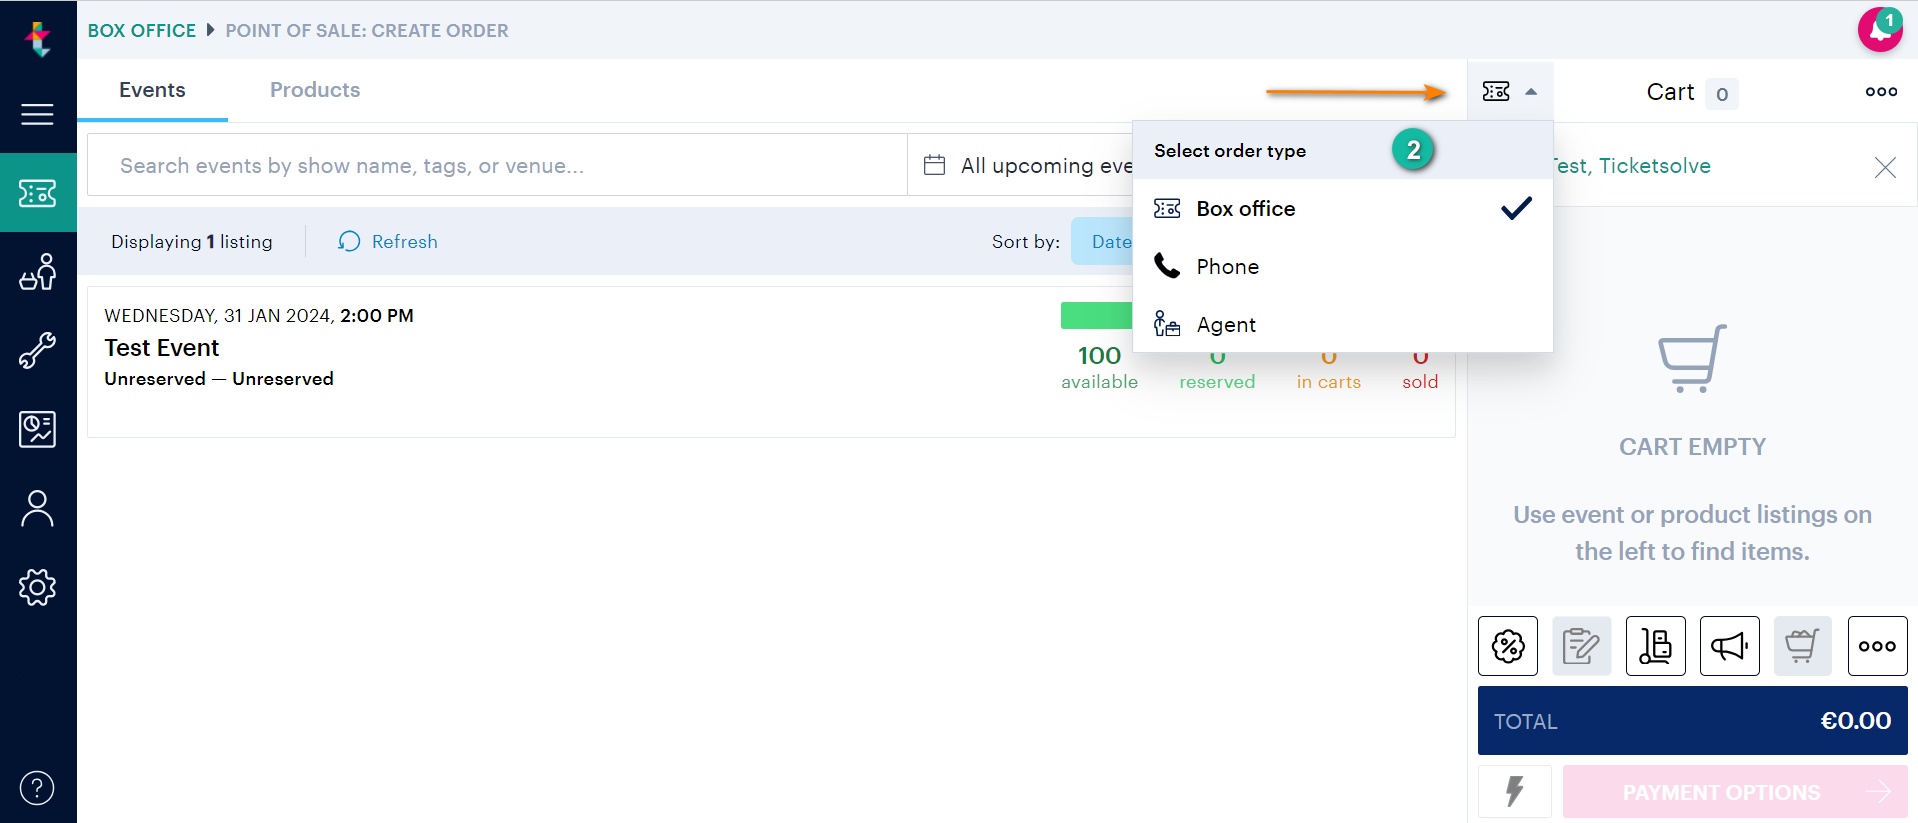This screenshot has height=823, width=1918.
Task: Open the settings gear in sidebar
Action: point(37,587)
